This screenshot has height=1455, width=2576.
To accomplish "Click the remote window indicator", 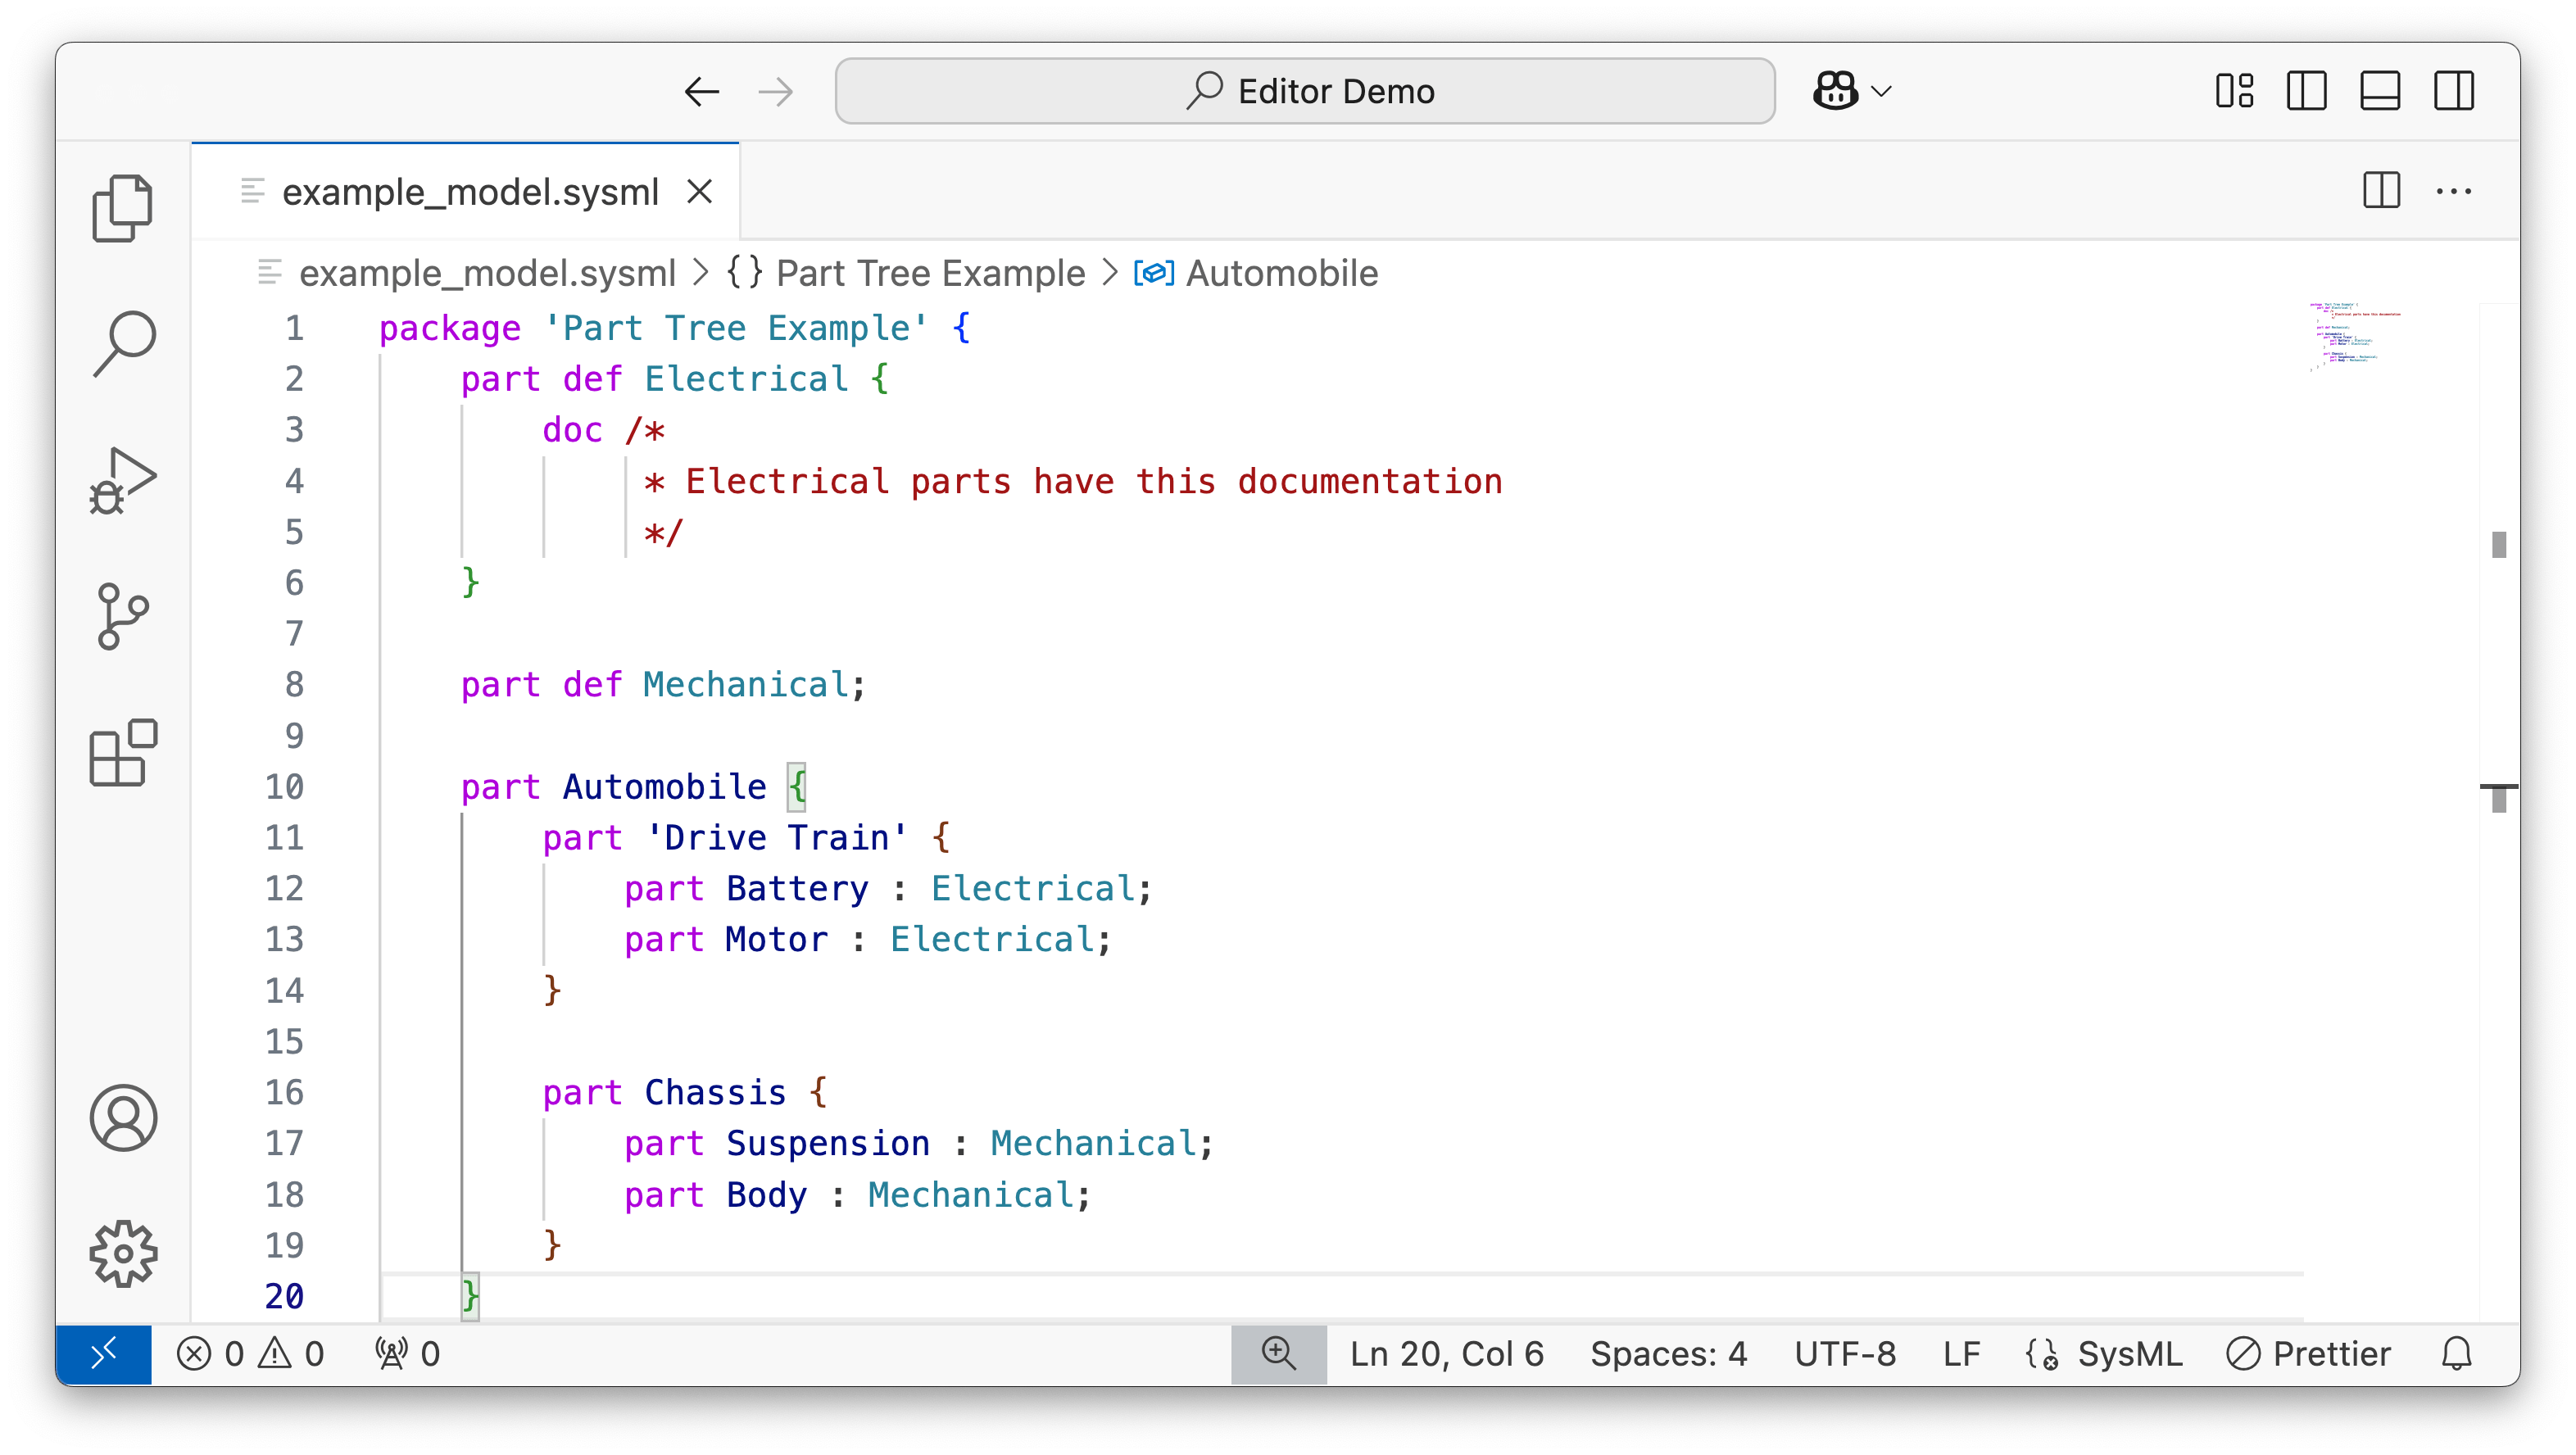I will (x=103, y=1354).
